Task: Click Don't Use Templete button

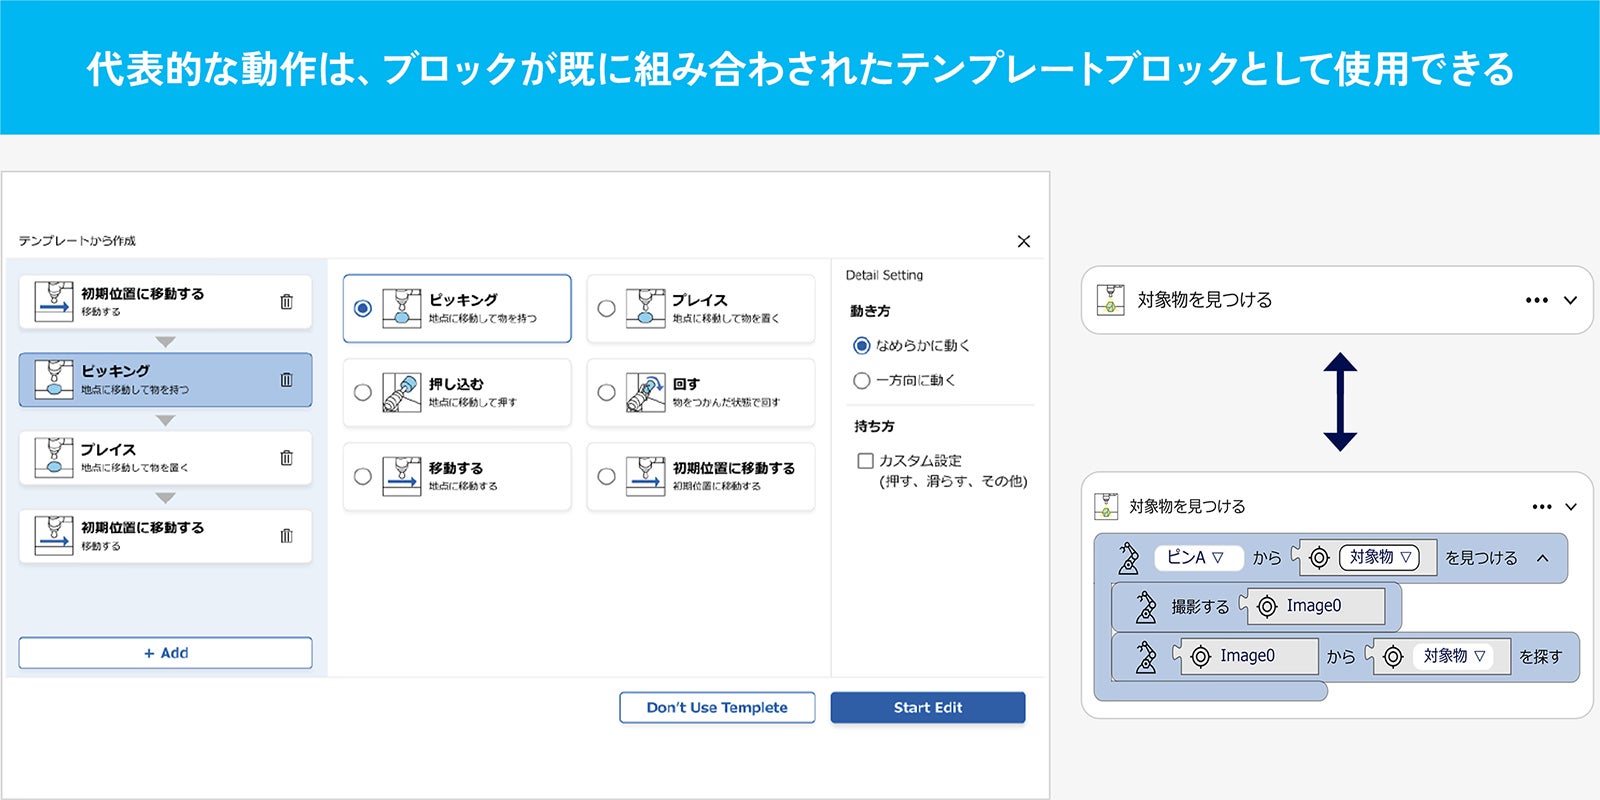Action: click(717, 708)
